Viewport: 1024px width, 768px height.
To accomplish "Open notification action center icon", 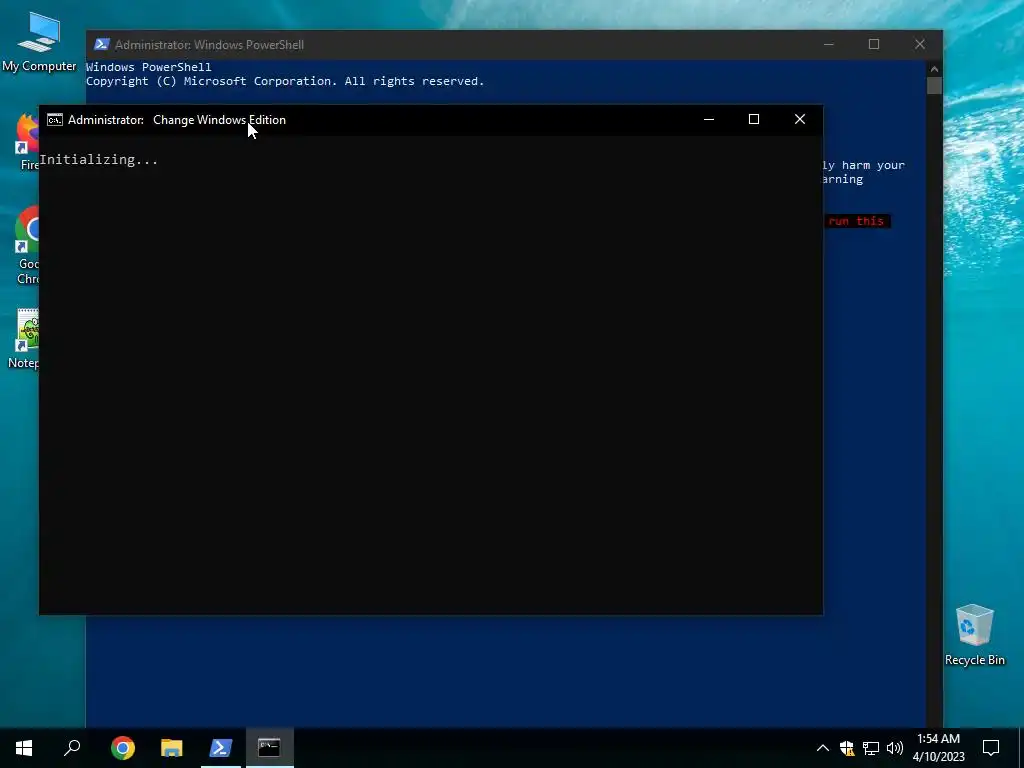I will [991, 748].
